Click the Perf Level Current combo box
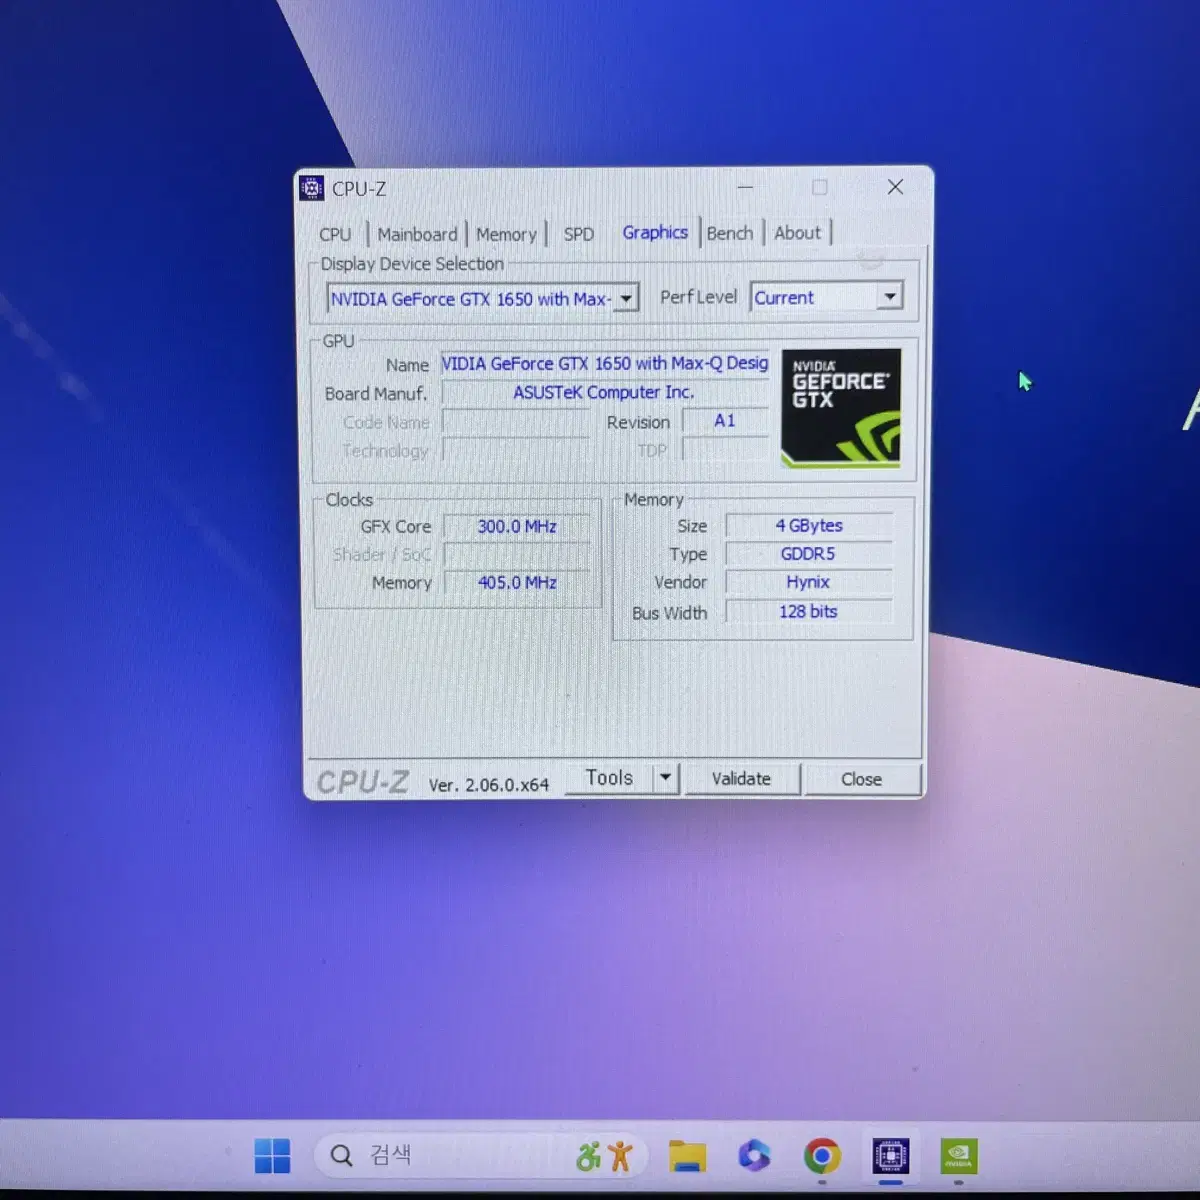 (x=827, y=297)
